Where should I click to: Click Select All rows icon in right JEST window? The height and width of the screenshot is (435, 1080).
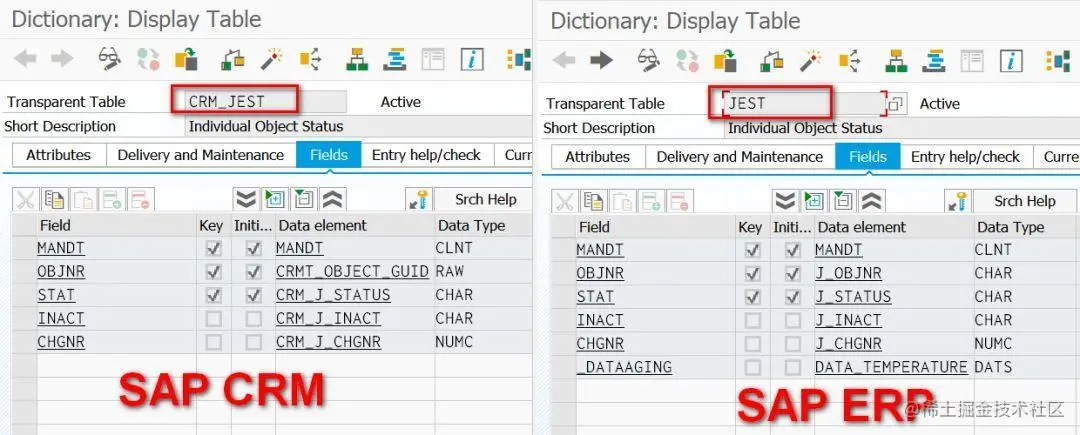(x=814, y=201)
